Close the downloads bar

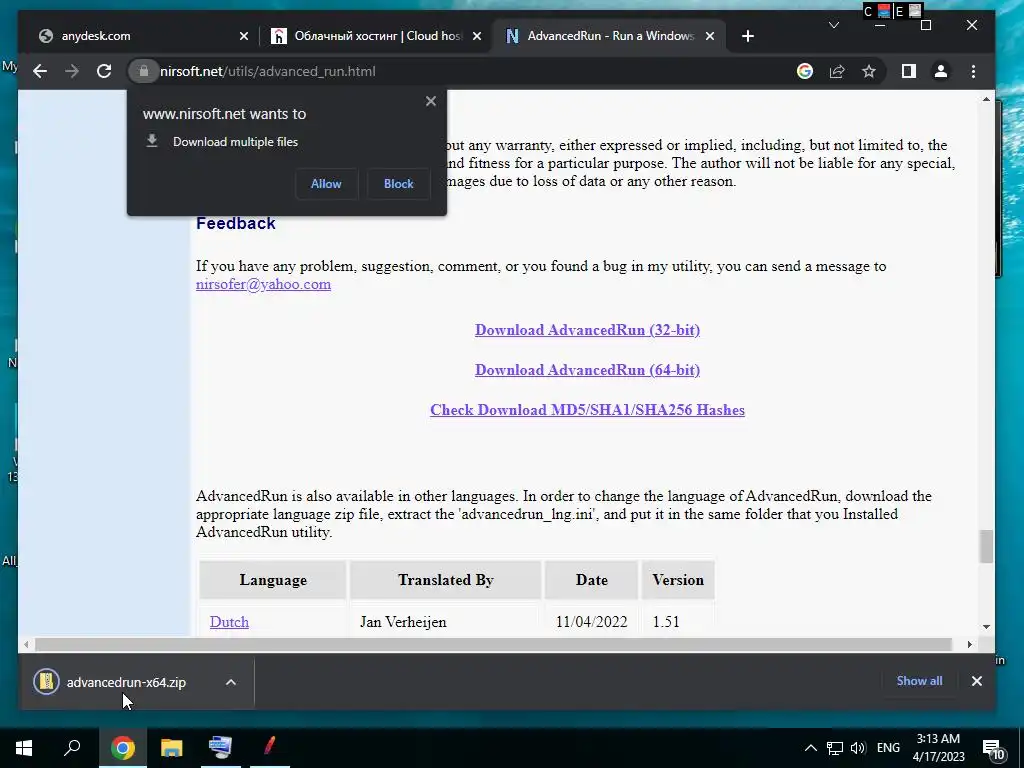tap(976, 681)
